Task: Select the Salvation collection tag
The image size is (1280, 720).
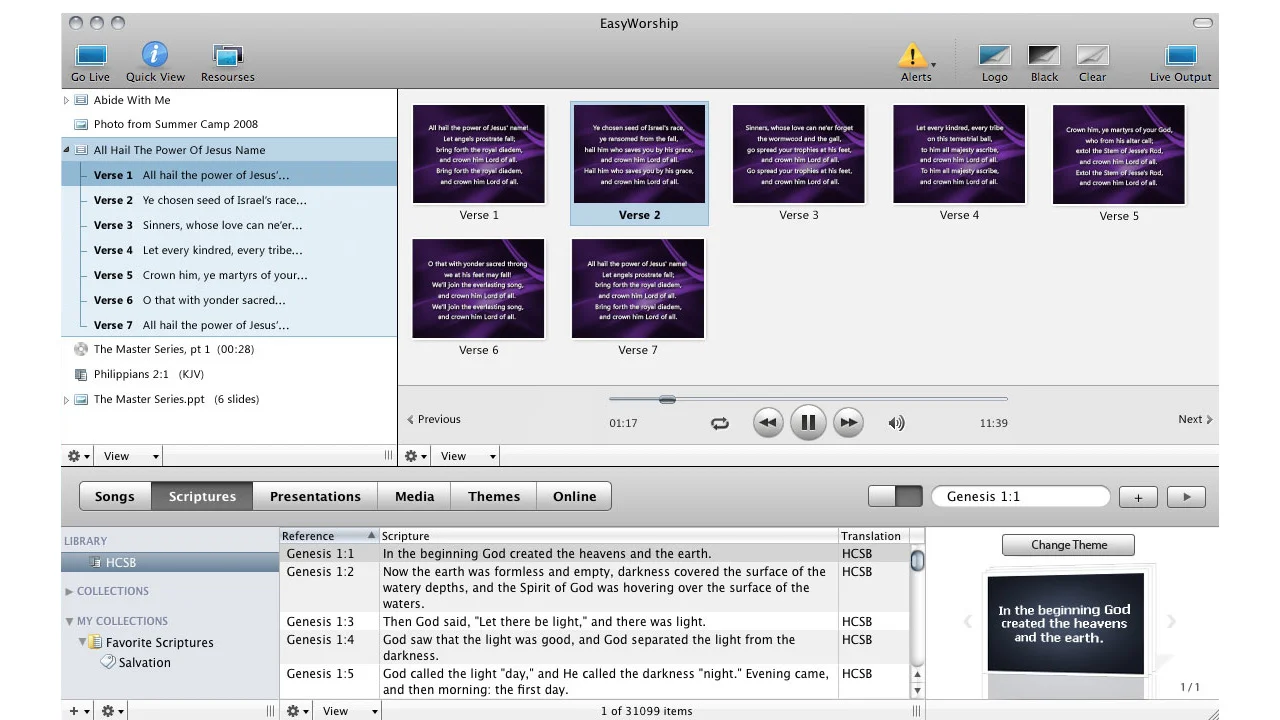Action: click(135, 662)
